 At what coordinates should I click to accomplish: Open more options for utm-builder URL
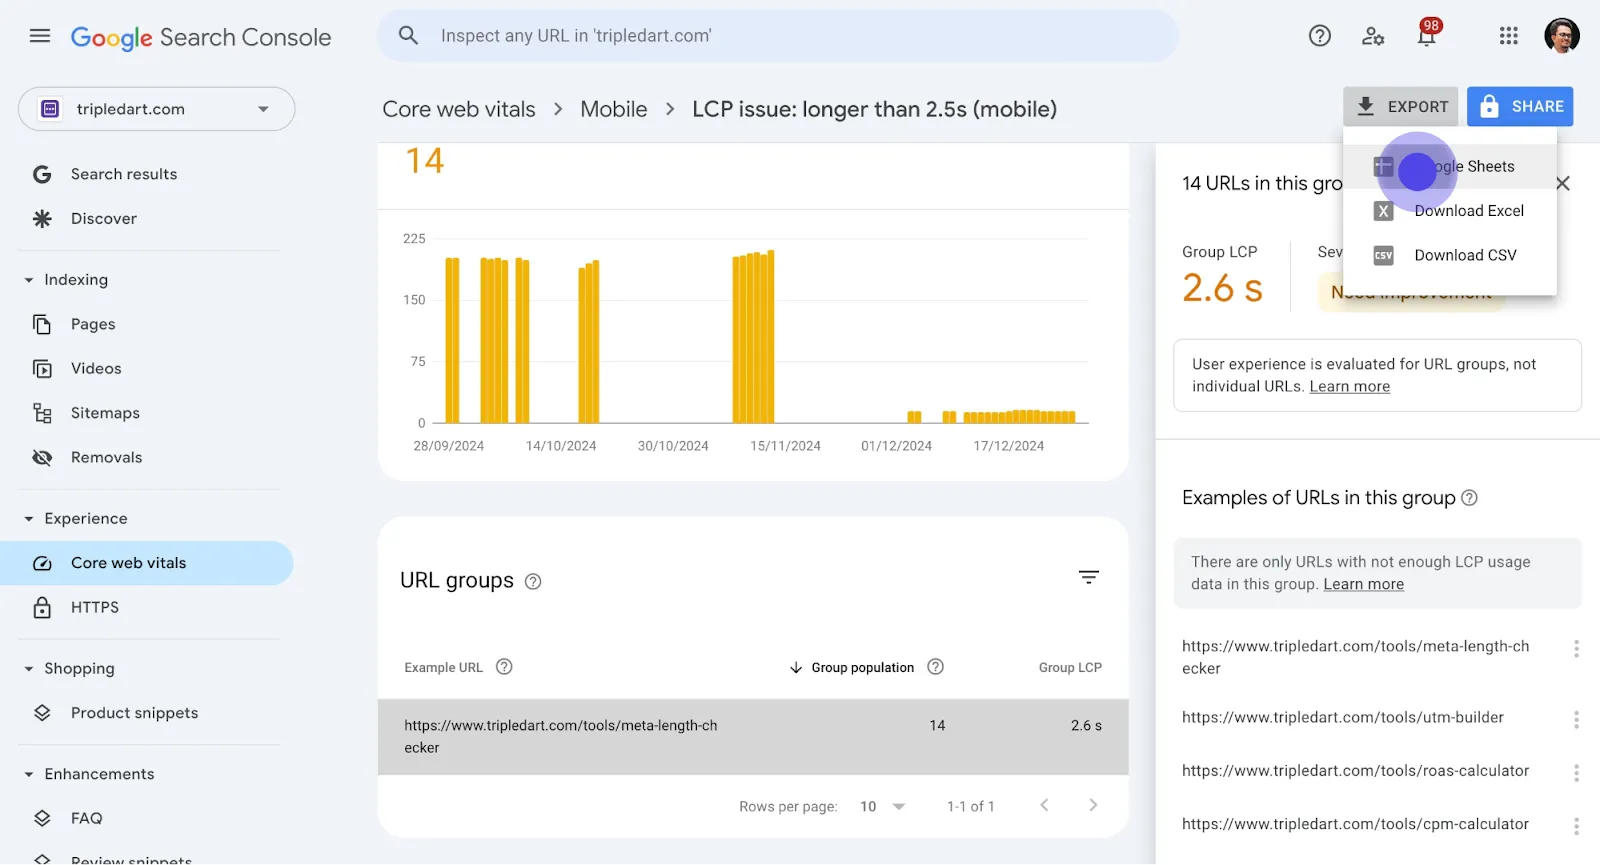tap(1576, 720)
